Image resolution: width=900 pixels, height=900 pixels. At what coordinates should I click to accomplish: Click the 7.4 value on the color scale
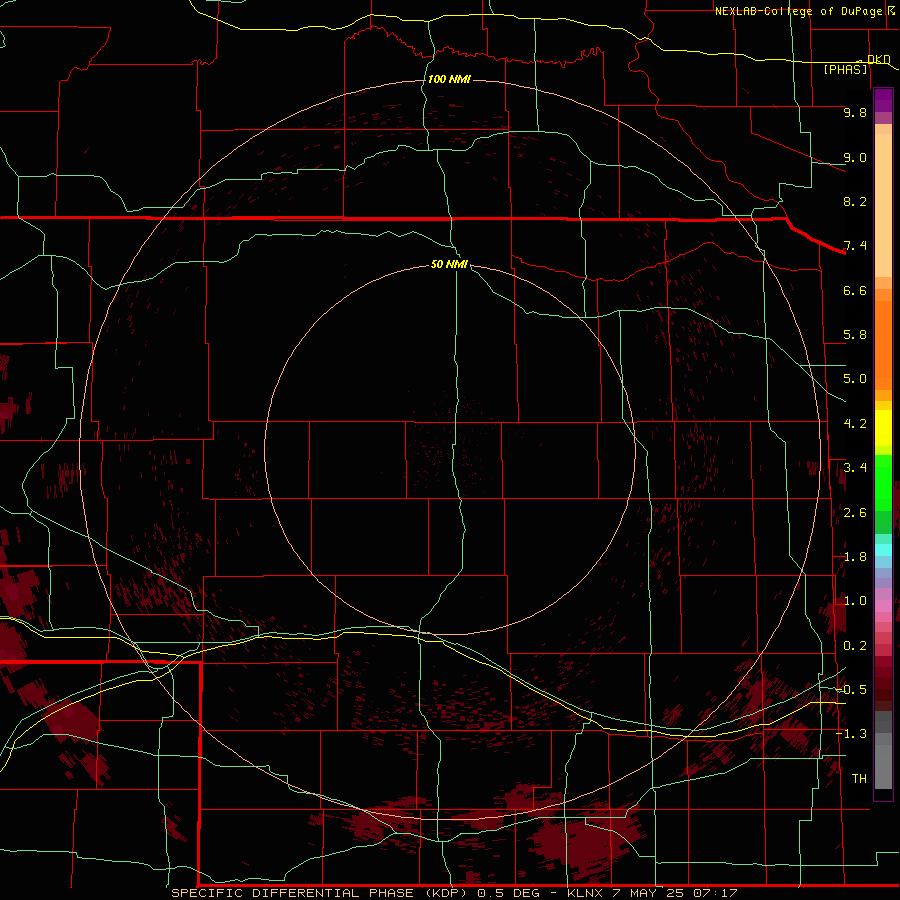tap(855, 246)
